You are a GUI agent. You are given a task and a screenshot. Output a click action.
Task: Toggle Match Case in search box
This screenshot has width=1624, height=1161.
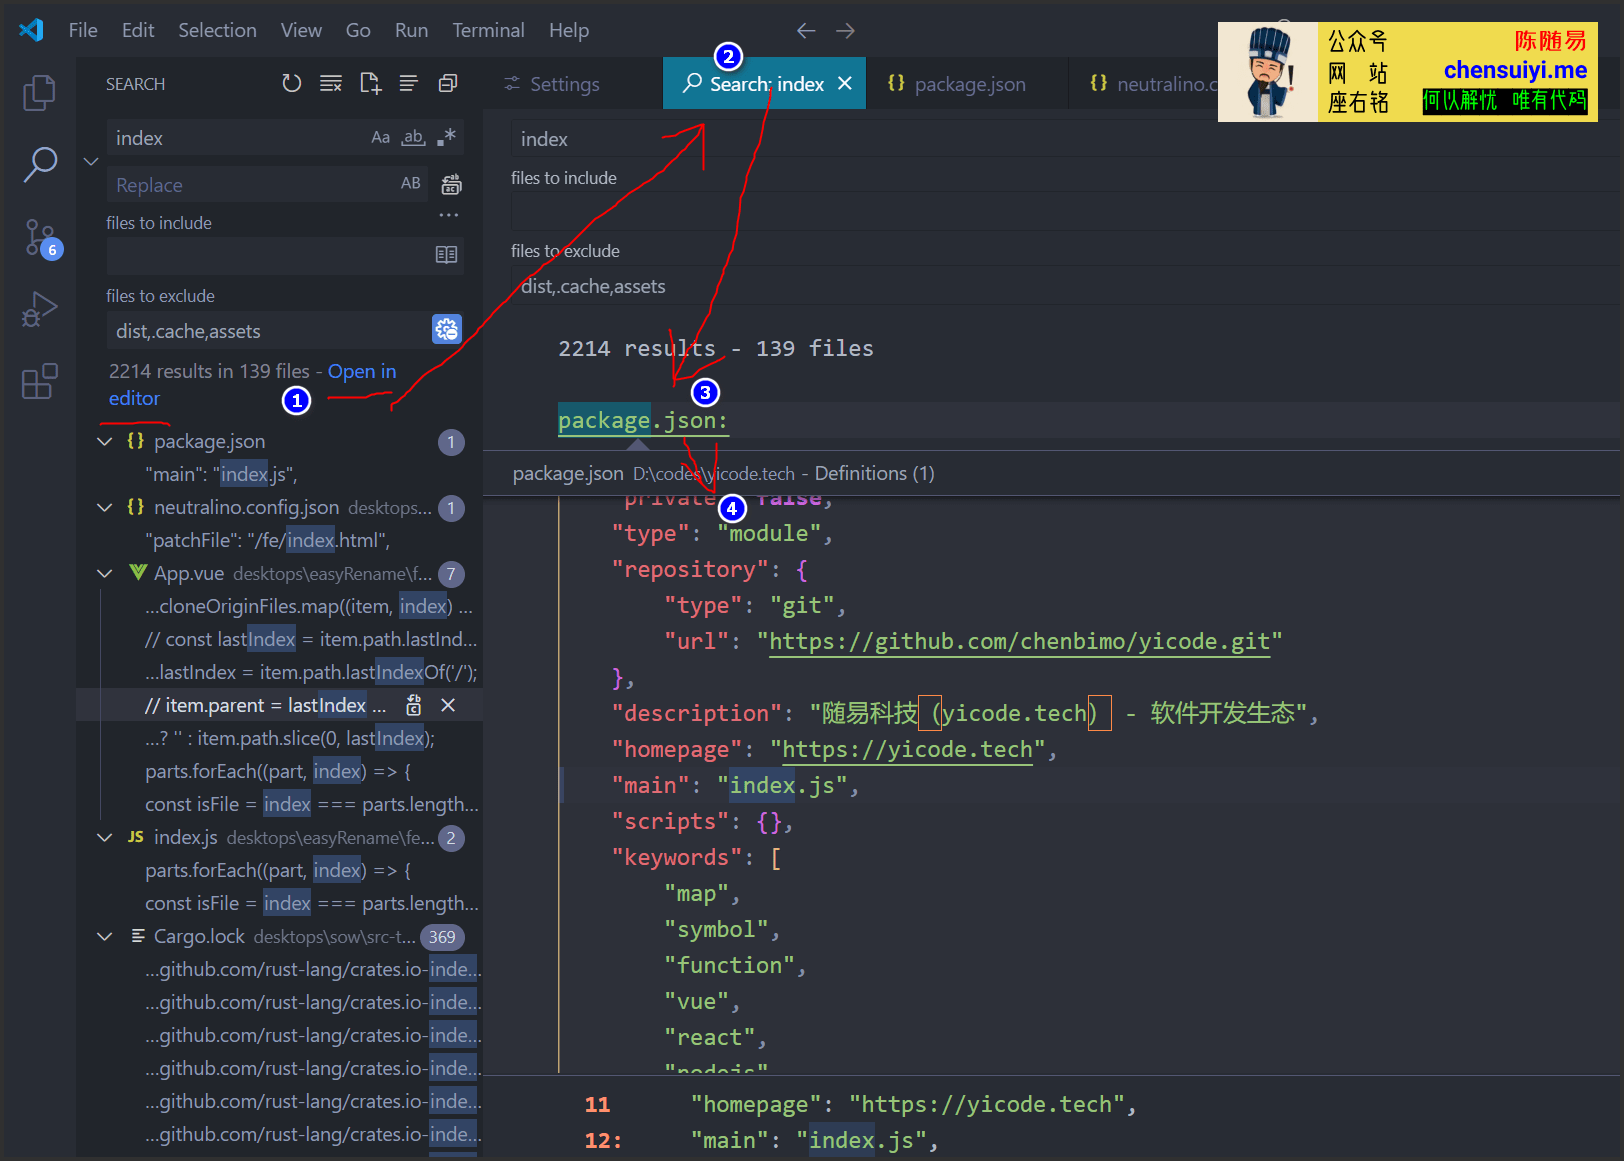click(380, 138)
